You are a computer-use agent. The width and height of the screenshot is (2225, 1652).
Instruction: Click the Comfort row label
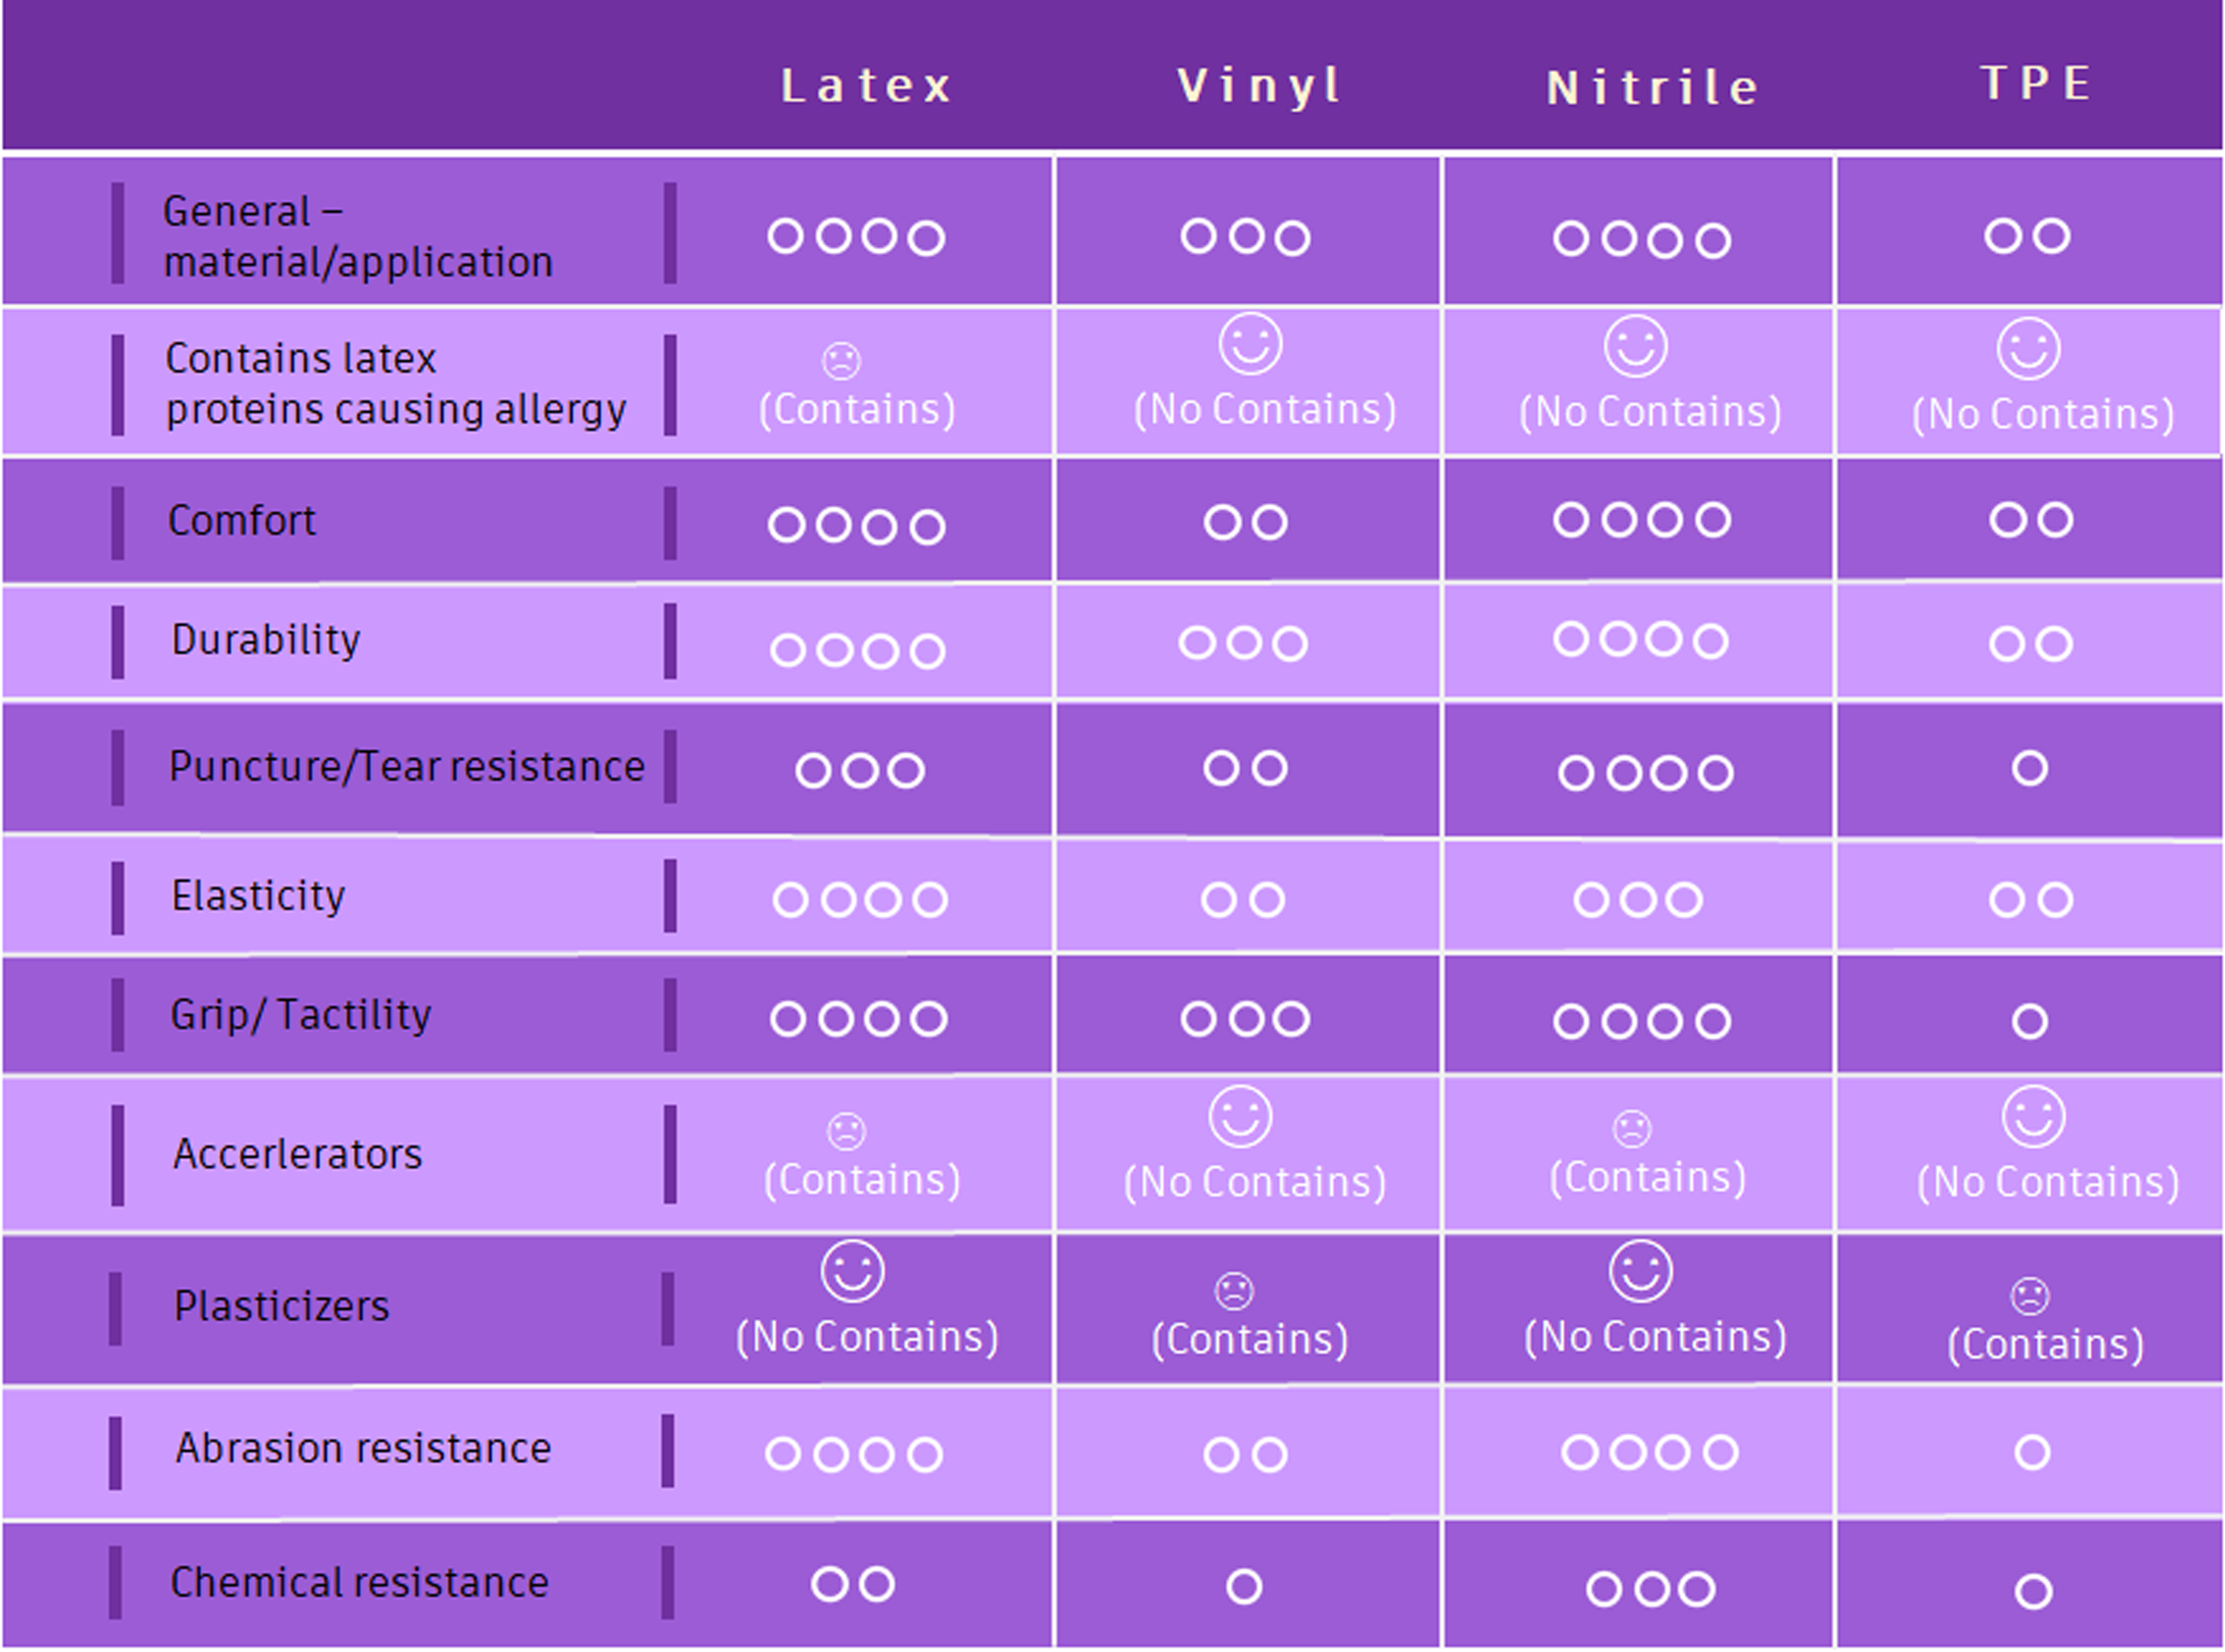point(242,521)
